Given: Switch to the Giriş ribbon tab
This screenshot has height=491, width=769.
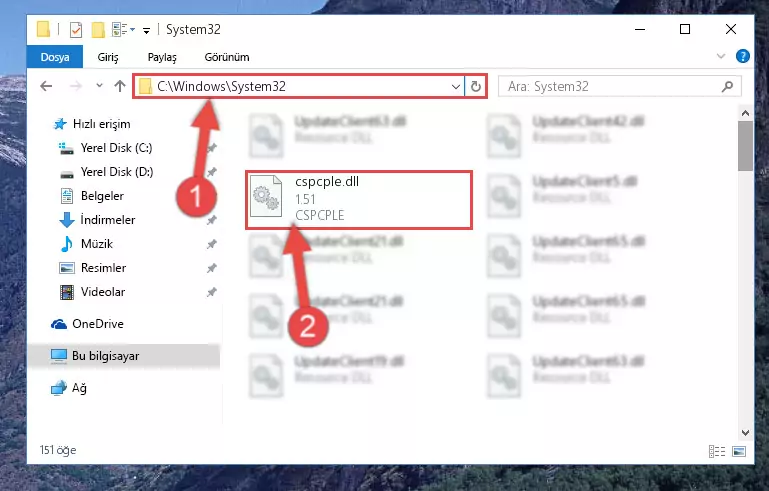Looking at the screenshot, I should [x=108, y=57].
